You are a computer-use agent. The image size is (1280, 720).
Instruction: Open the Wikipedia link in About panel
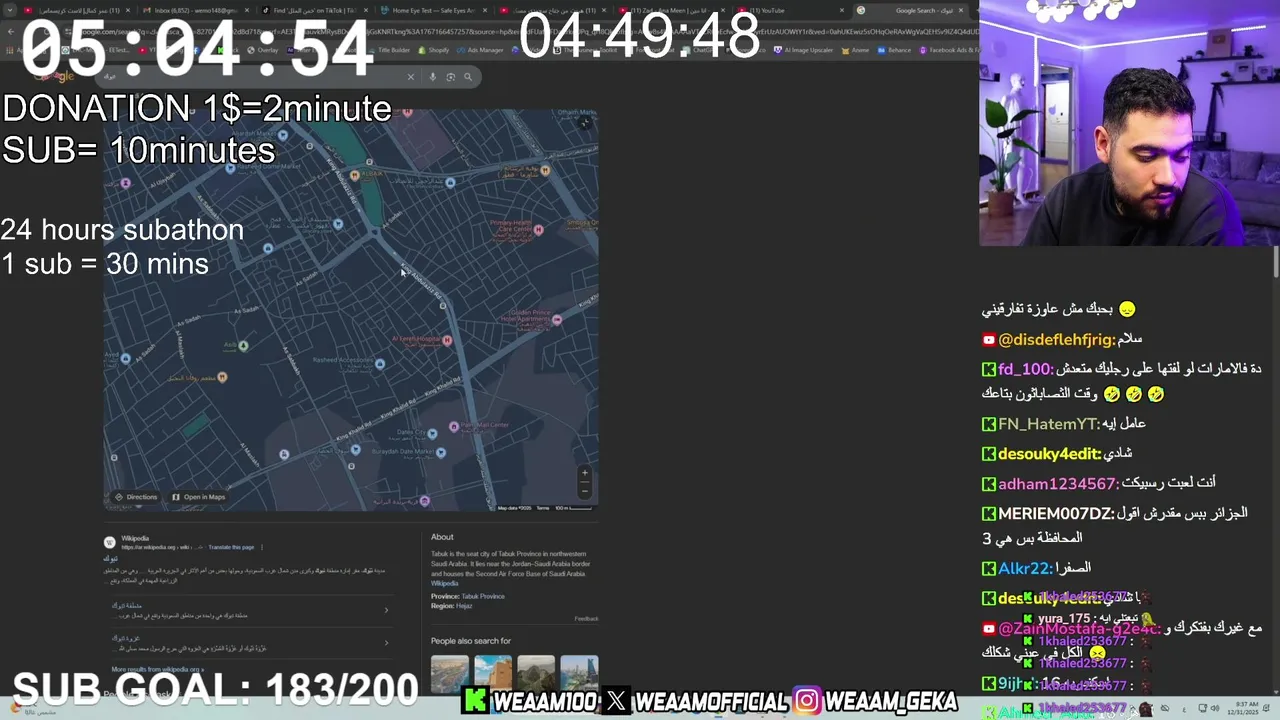pos(444,583)
